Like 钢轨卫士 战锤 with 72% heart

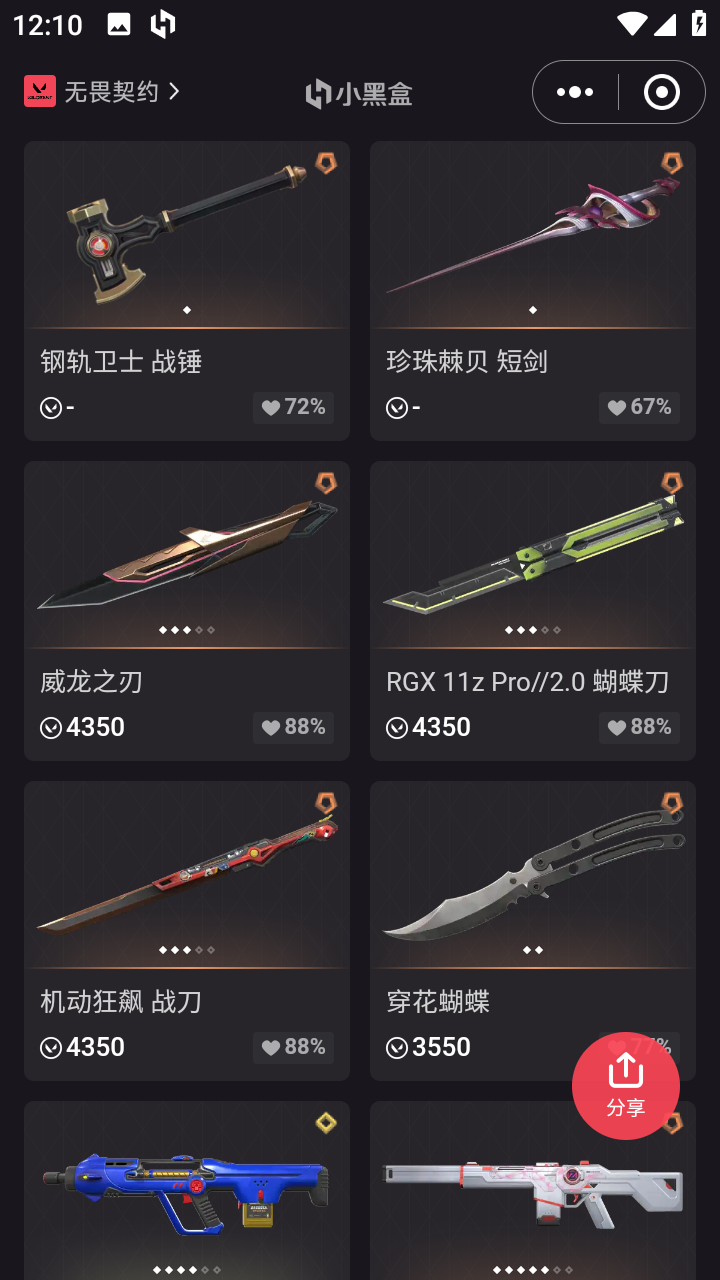point(293,407)
